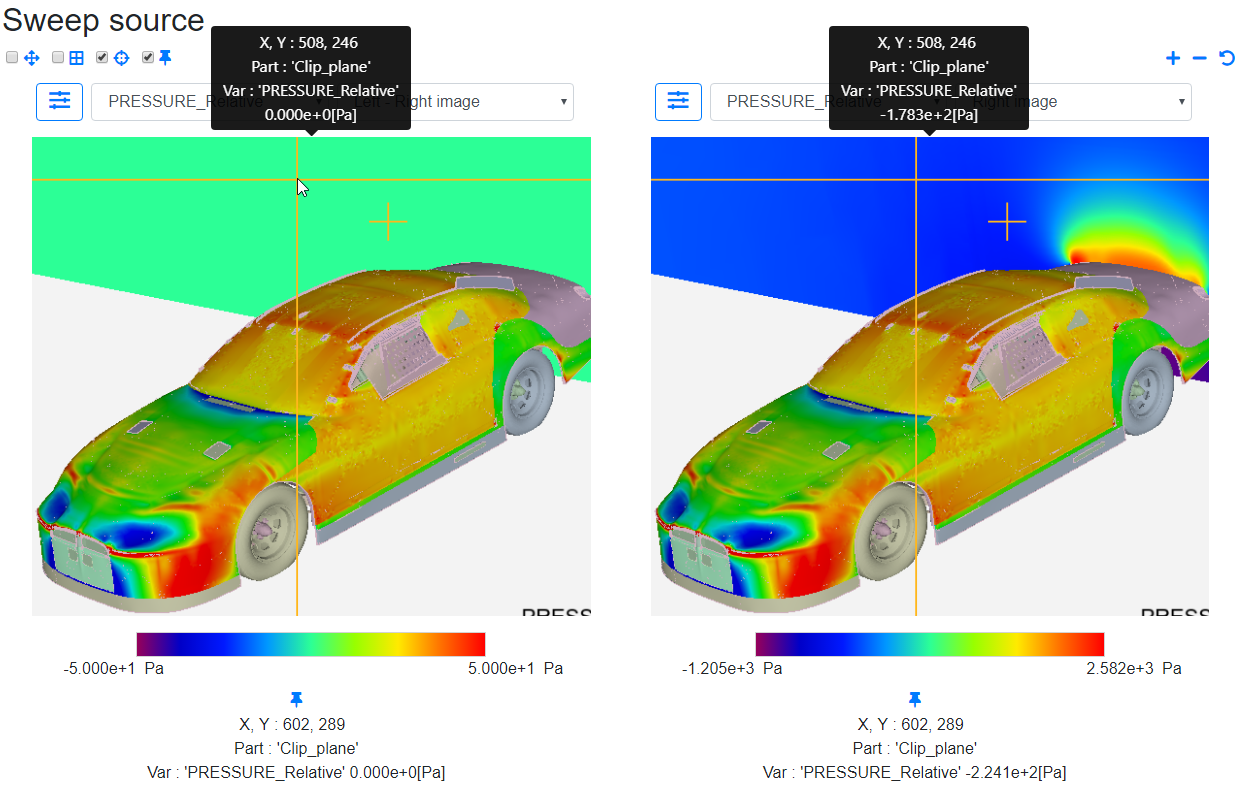Click the pin icon below left legend
1245x787 pixels.
296,699
